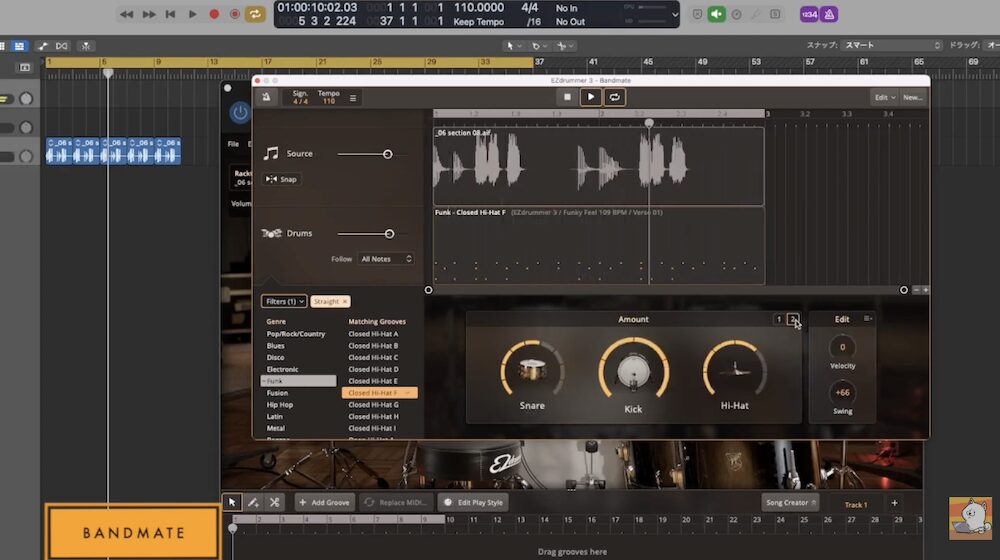Select the Blues genre
Viewport: 1000px width, 560px height.
276,346
